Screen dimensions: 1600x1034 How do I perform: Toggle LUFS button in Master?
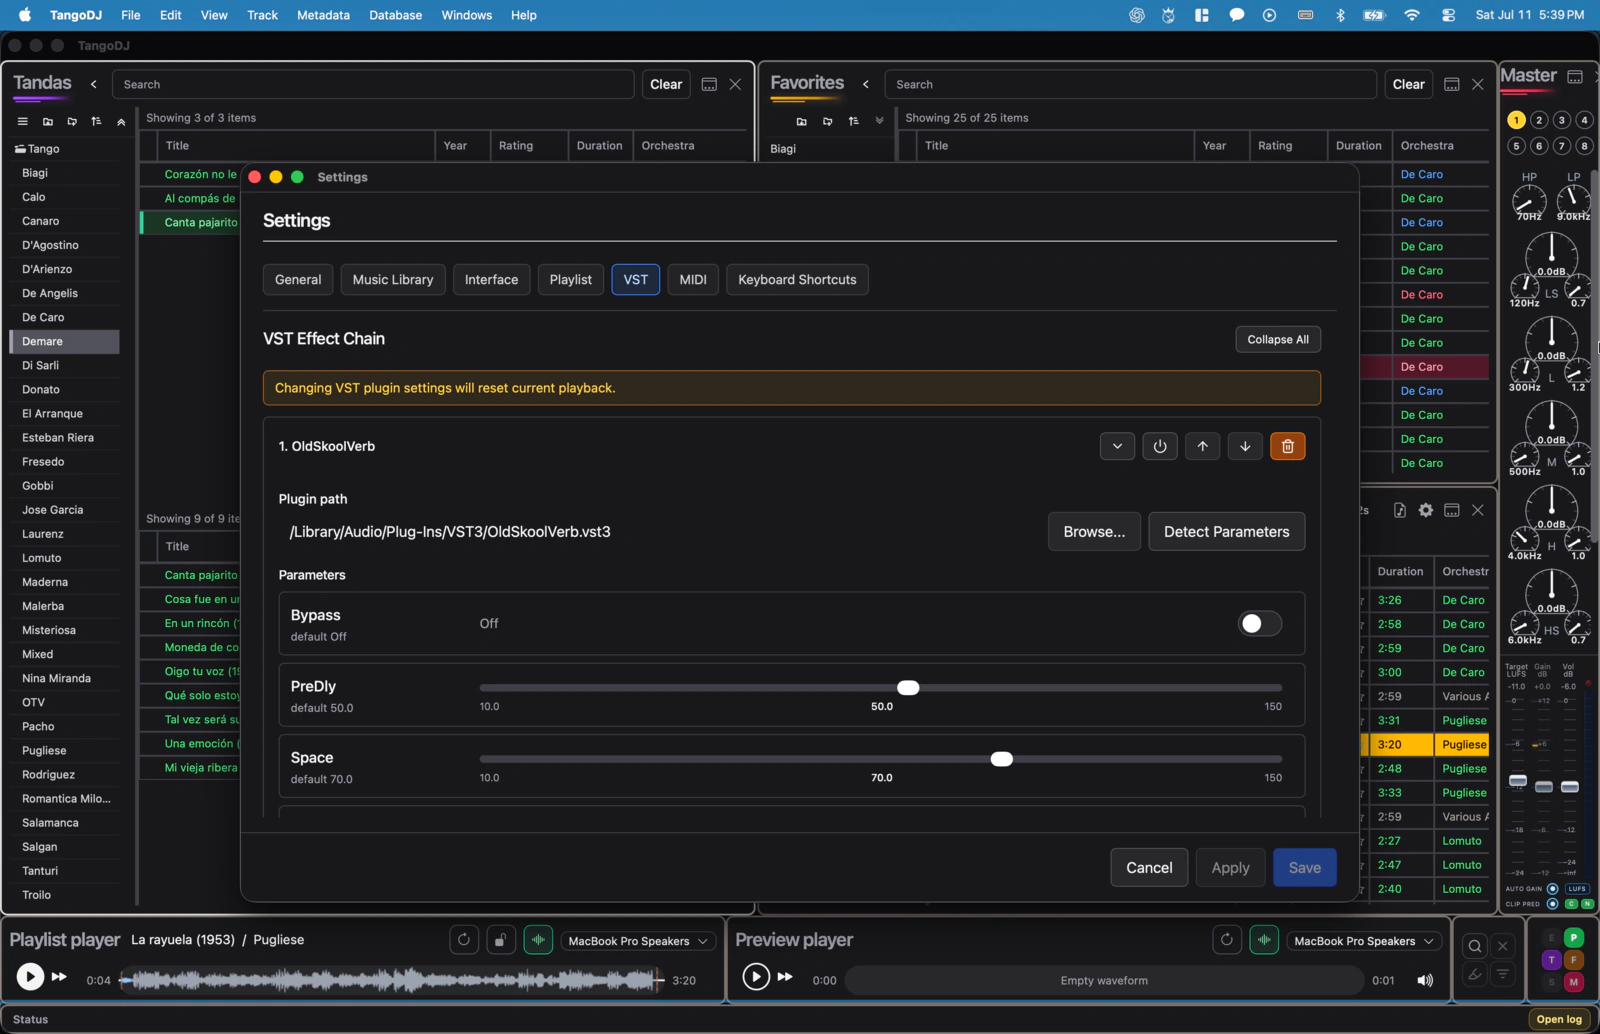[x=1577, y=888]
